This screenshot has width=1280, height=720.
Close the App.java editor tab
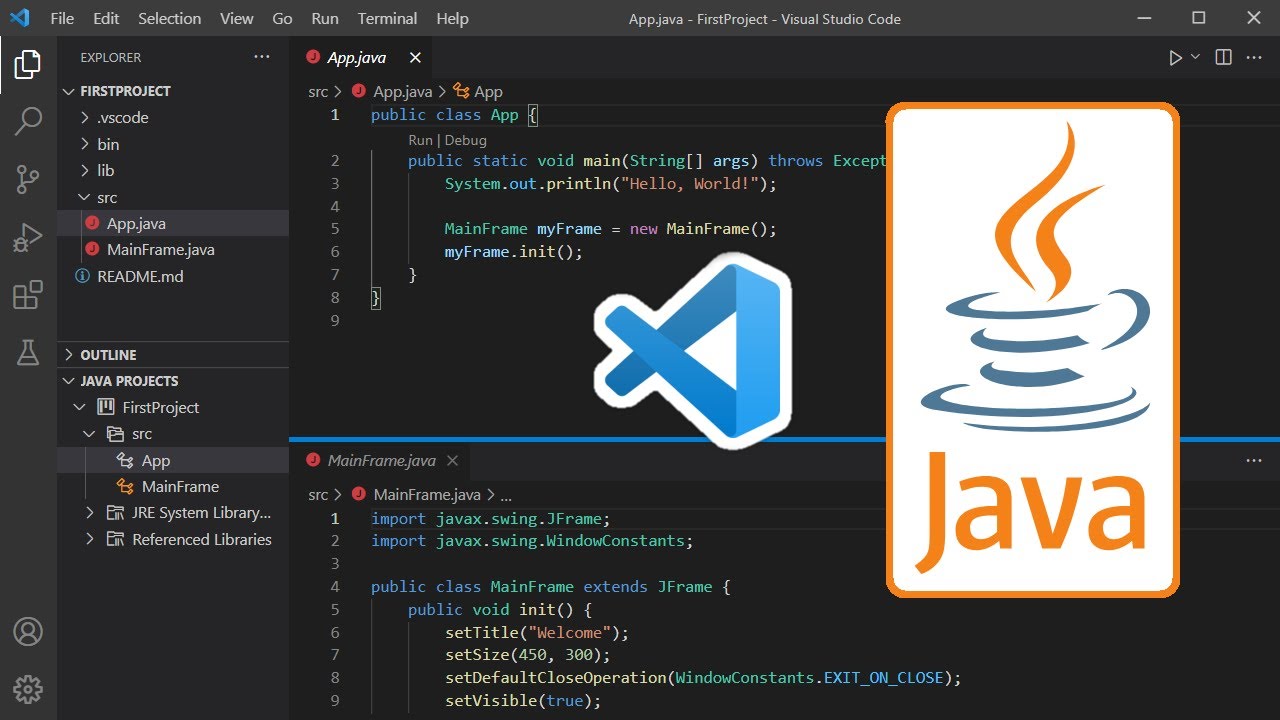pyautogui.click(x=415, y=58)
